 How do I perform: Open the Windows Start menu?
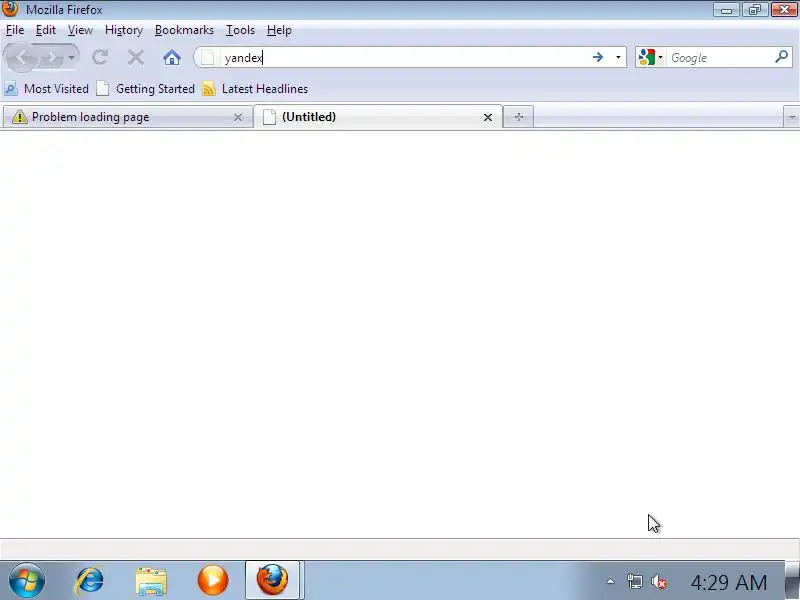click(x=27, y=581)
